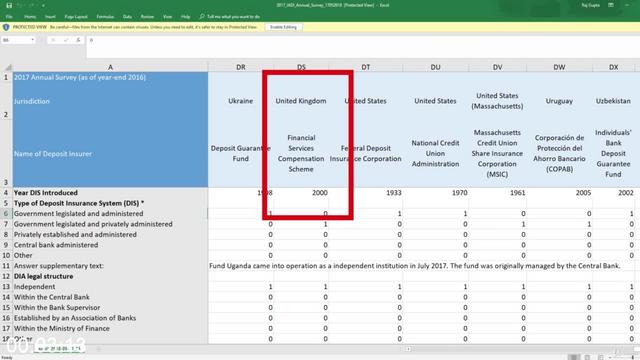
Task: Select column header DX
Action: pyautogui.click(x=613, y=67)
